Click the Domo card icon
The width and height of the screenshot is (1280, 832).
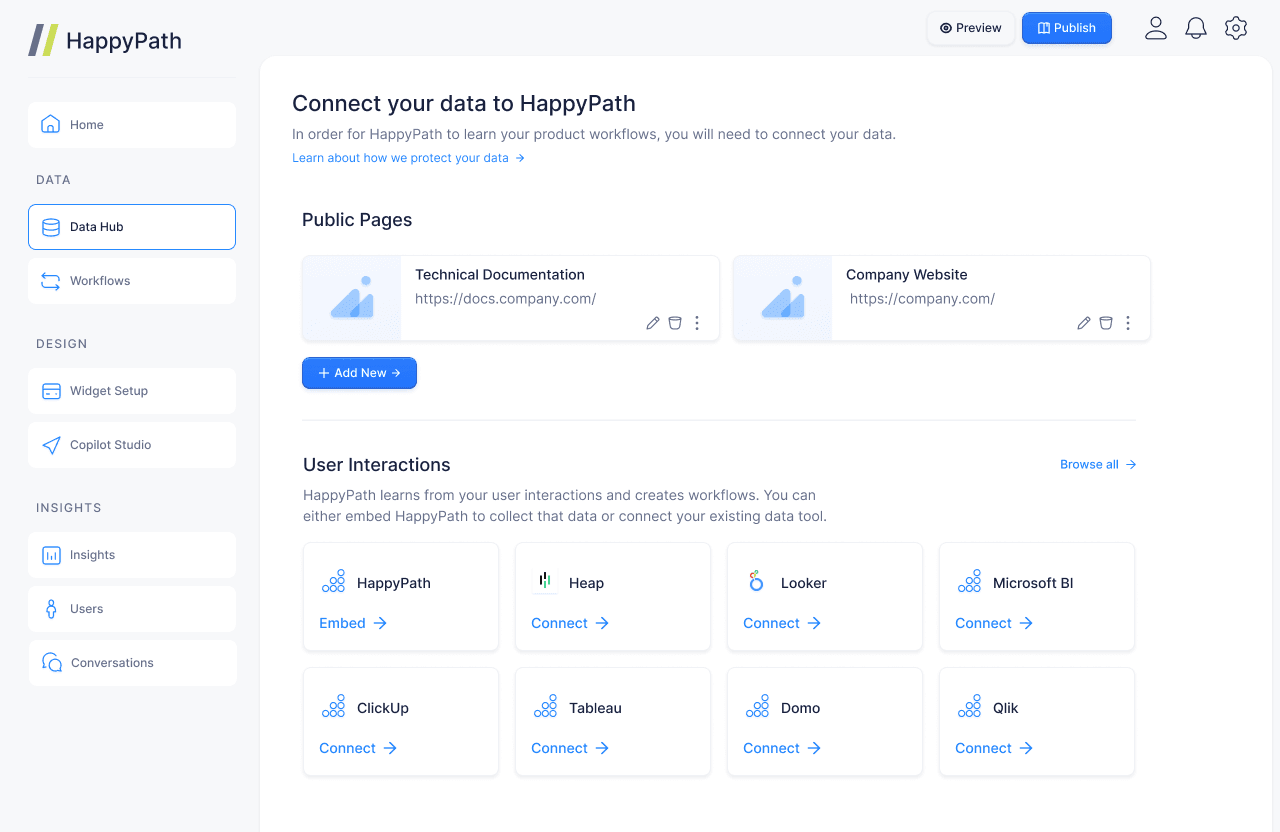tap(757, 706)
